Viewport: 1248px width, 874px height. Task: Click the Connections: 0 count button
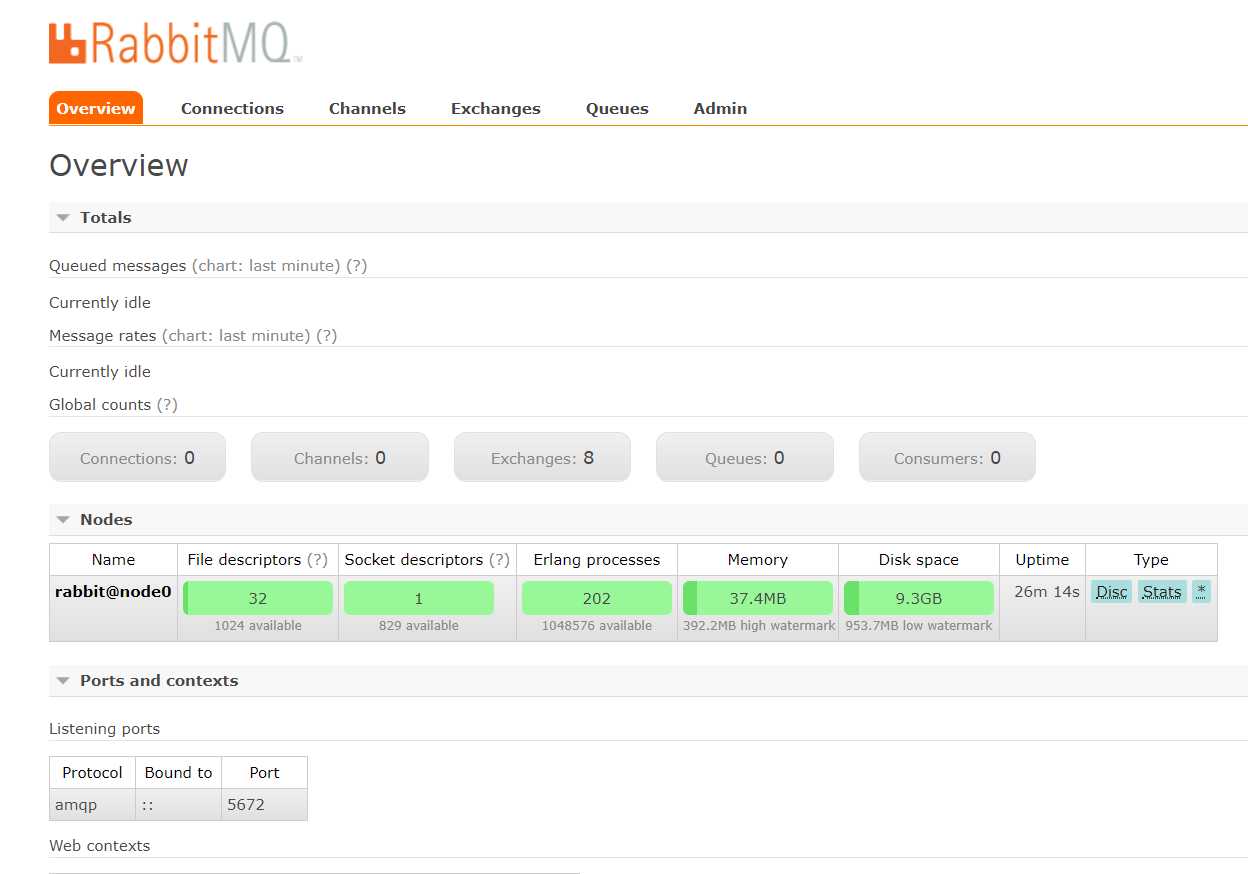[x=137, y=457]
